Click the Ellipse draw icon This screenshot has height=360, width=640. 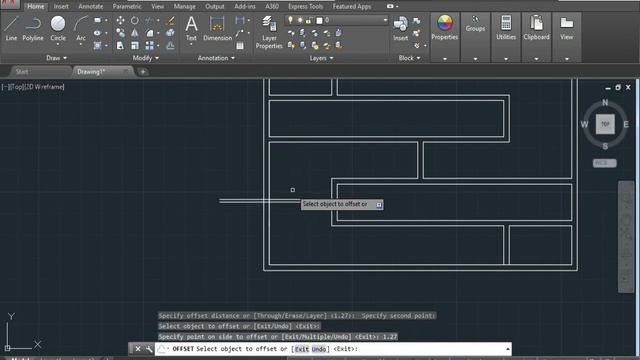click(97, 33)
